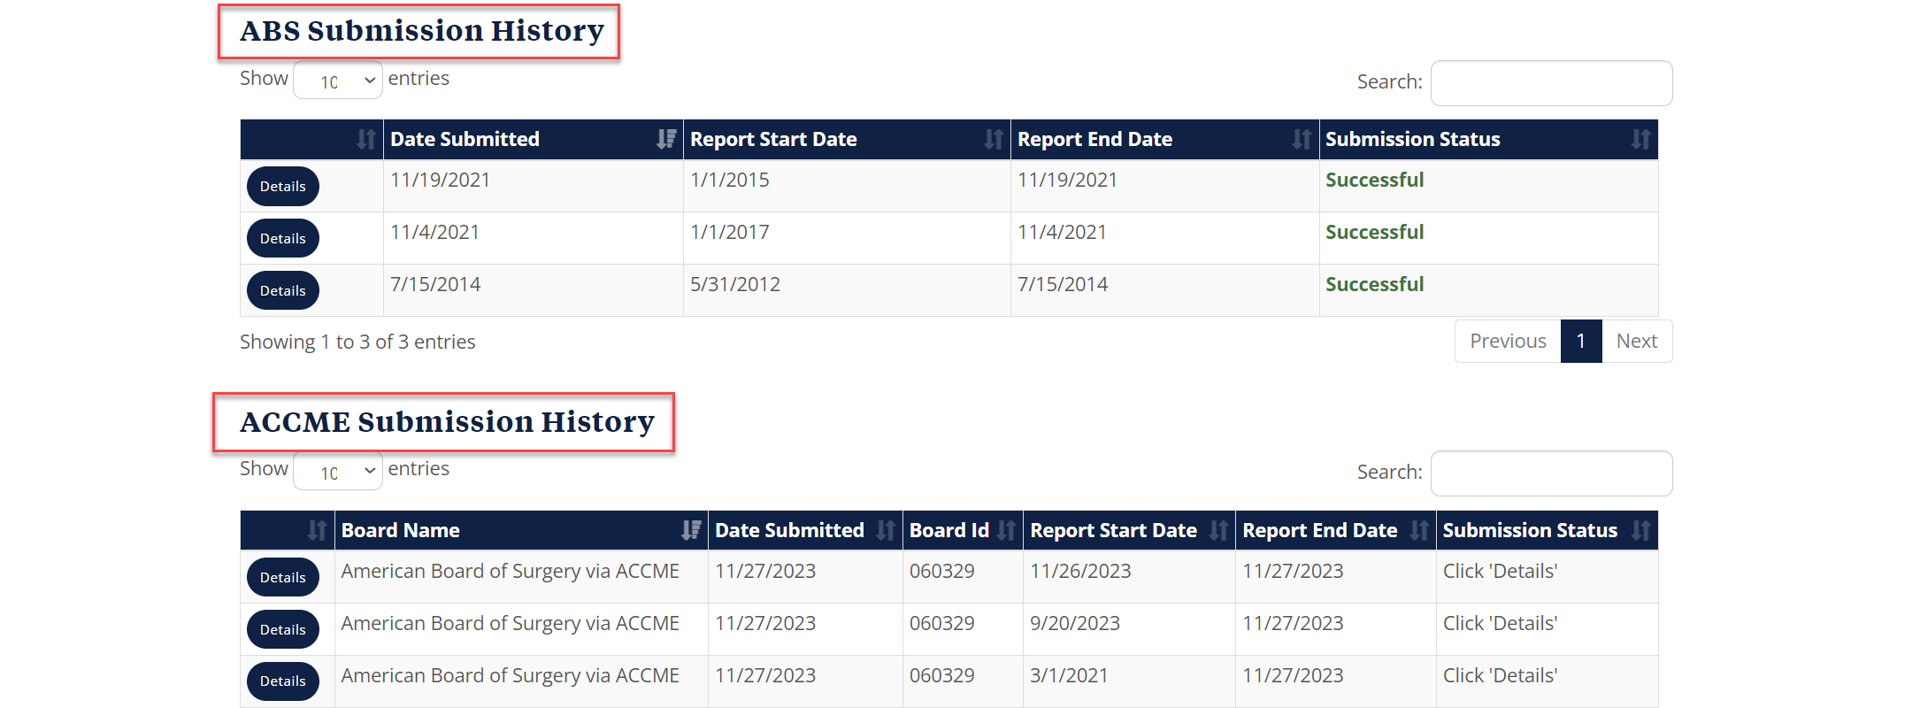
Task: Open ABS entries-per-page dropdown
Action: click(x=338, y=80)
